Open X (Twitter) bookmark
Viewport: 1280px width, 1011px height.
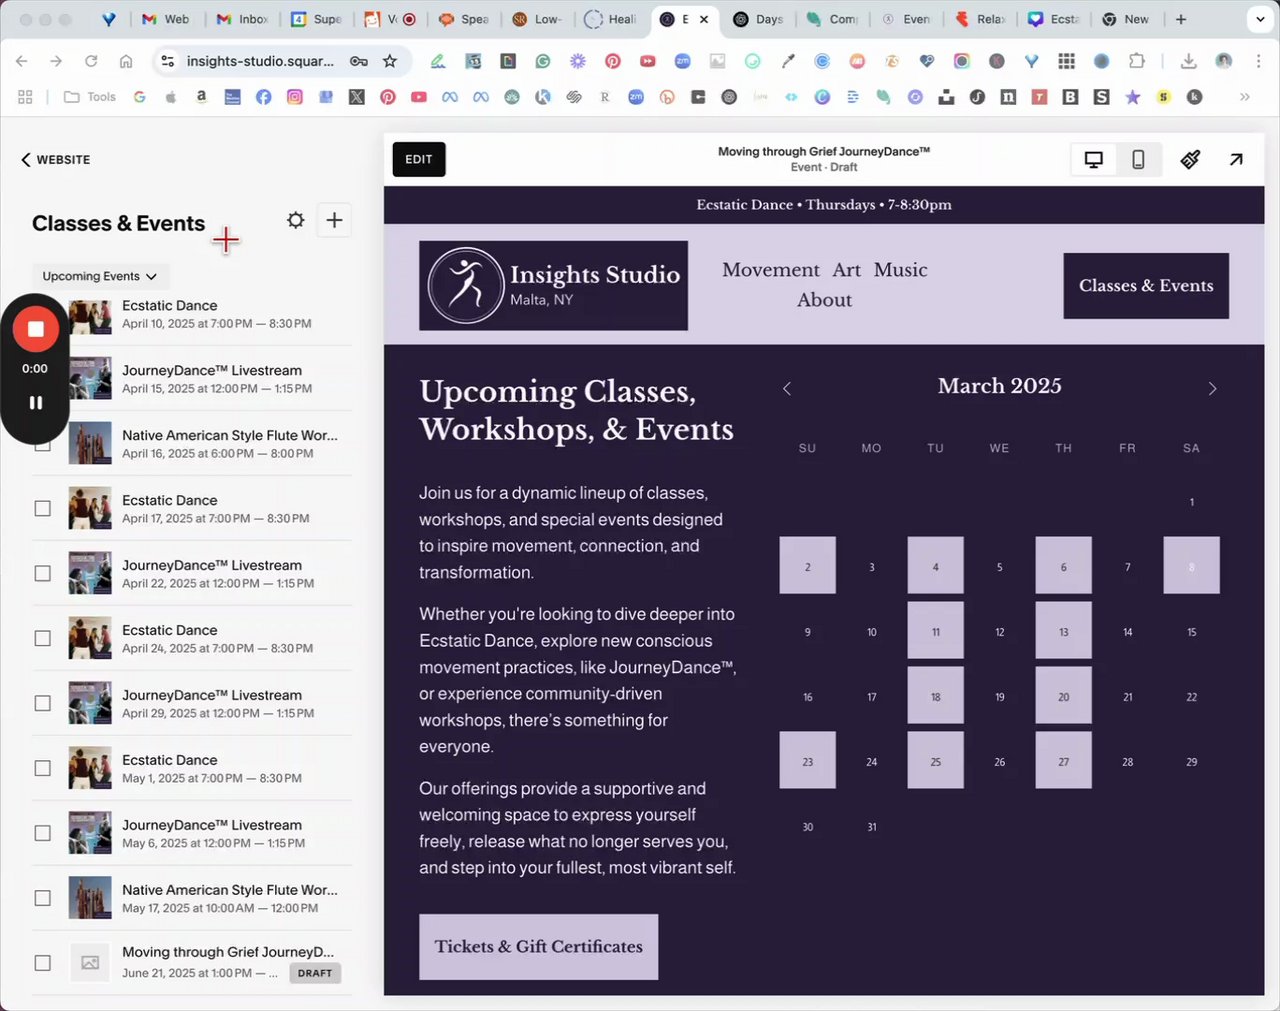point(356,97)
